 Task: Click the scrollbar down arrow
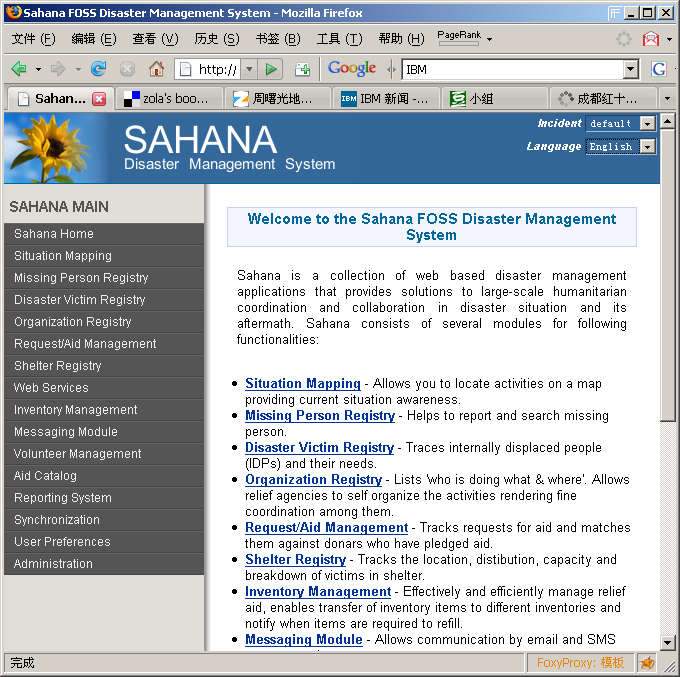click(x=668, y=642)
